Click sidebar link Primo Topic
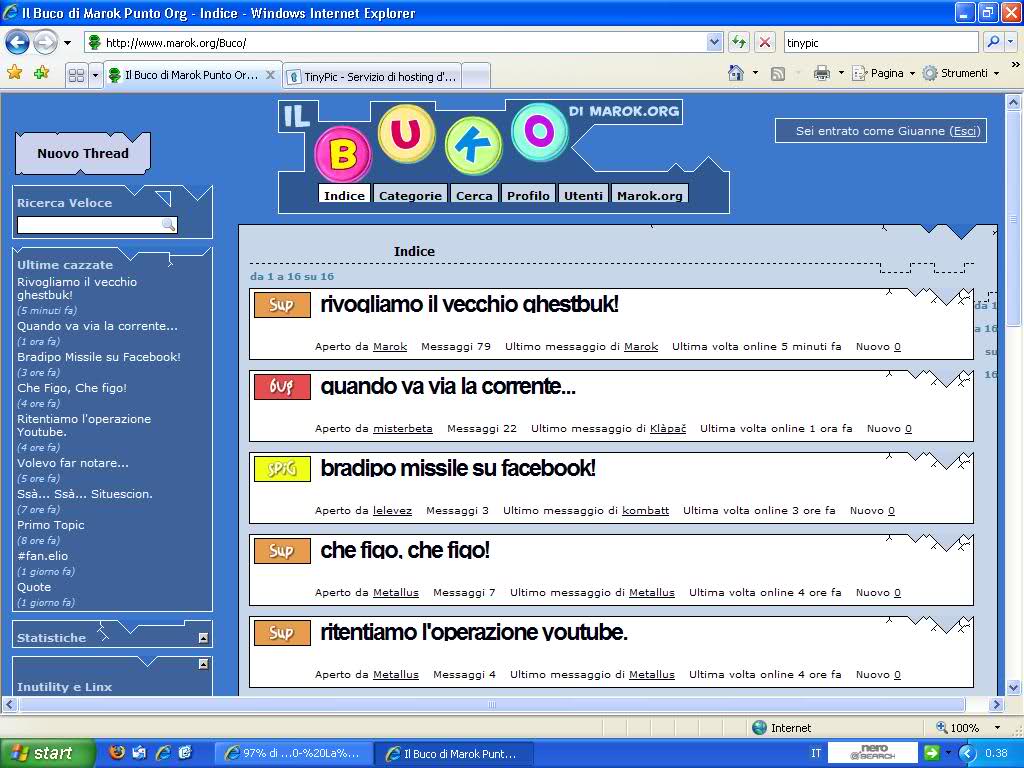 click(x=51, y=525)
